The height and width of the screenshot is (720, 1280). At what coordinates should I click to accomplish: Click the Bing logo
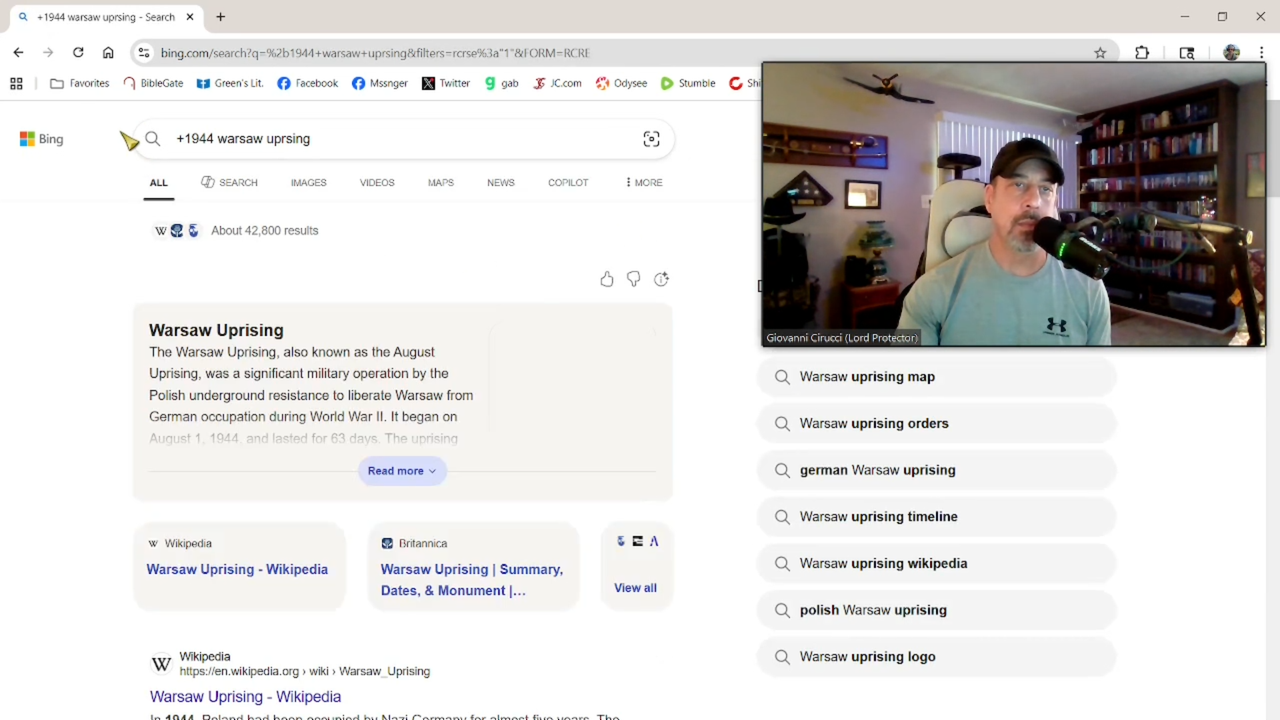(42, 139)
